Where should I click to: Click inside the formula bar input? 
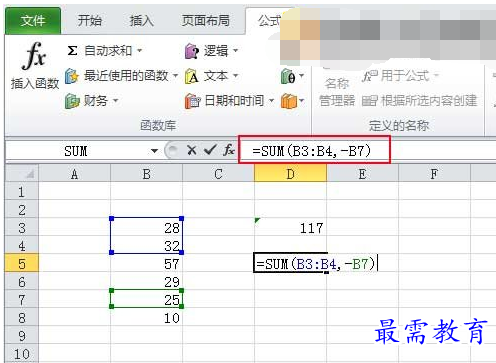[x=367, y=151]
